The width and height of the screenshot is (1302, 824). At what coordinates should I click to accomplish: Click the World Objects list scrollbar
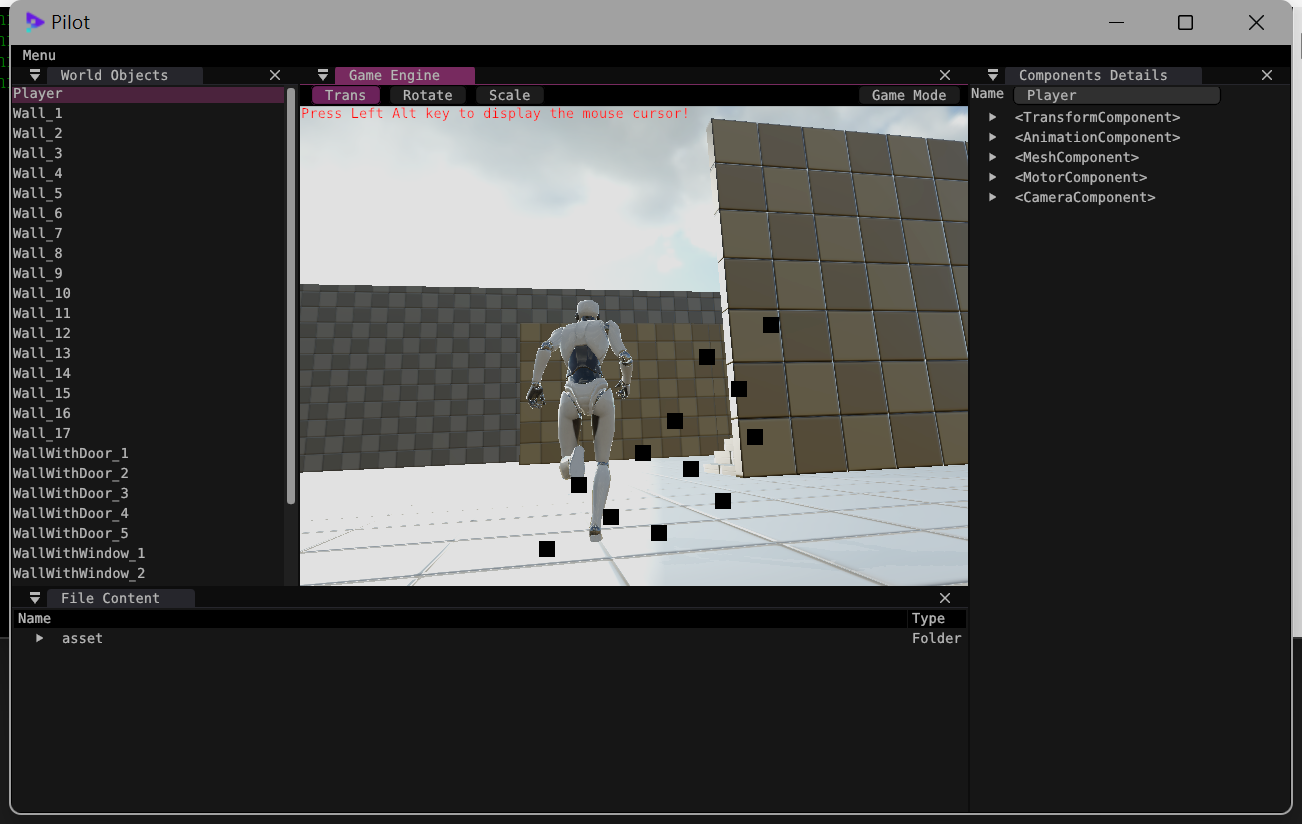pyautogui.click(x=290, y=300)
